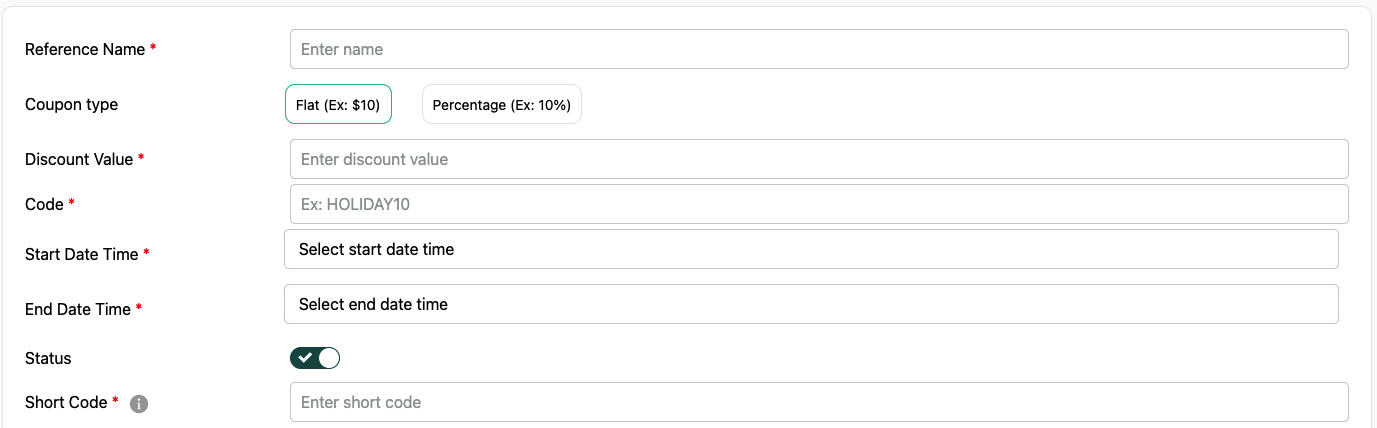This screenshot has width=1377, height=428.
Task: Click the Enter short code field
Action: (819, 402)
